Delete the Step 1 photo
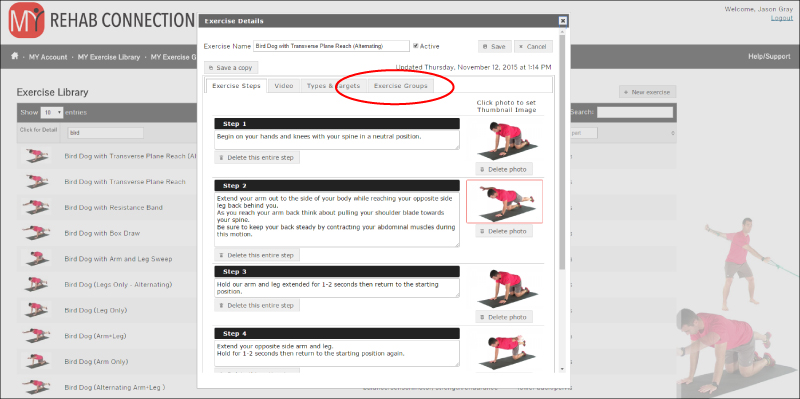The width and height of the screenshot is (800, 399). pos(504,169)
